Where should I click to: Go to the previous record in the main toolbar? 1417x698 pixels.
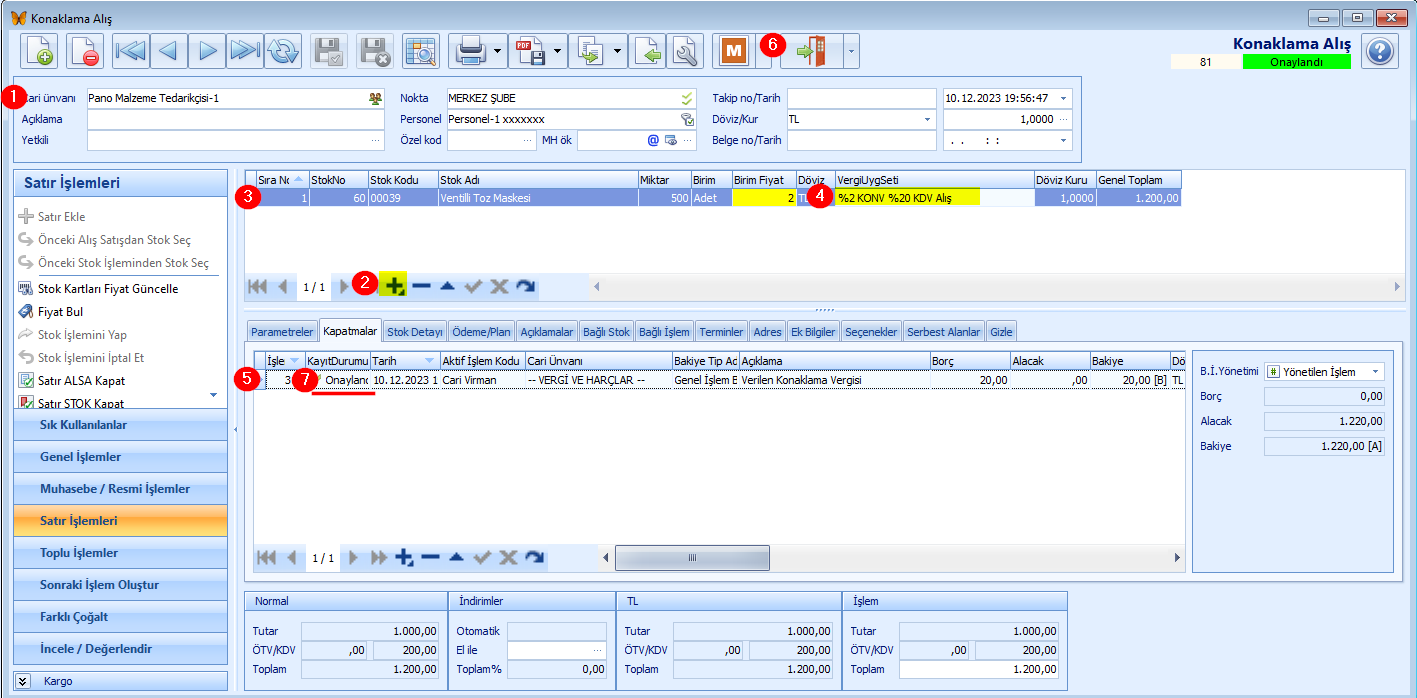point(168,50)
